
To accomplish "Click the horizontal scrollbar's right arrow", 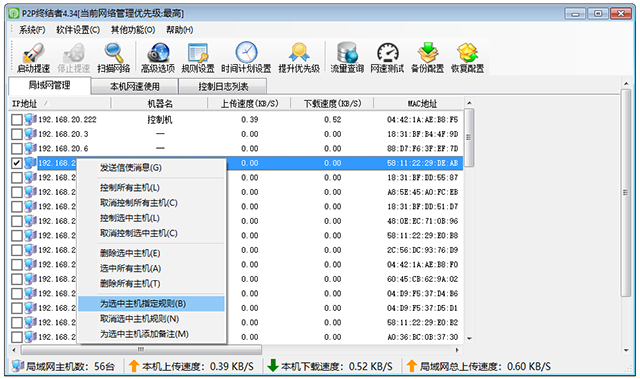I will pyautogui.click(x=457, y=350).
